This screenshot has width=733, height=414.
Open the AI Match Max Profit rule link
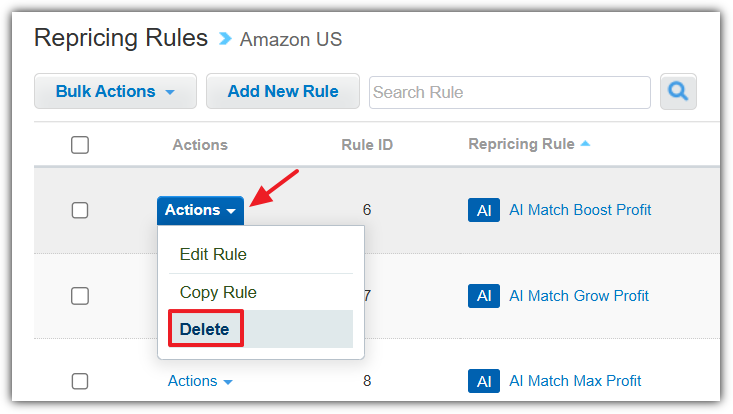point(575,381)
